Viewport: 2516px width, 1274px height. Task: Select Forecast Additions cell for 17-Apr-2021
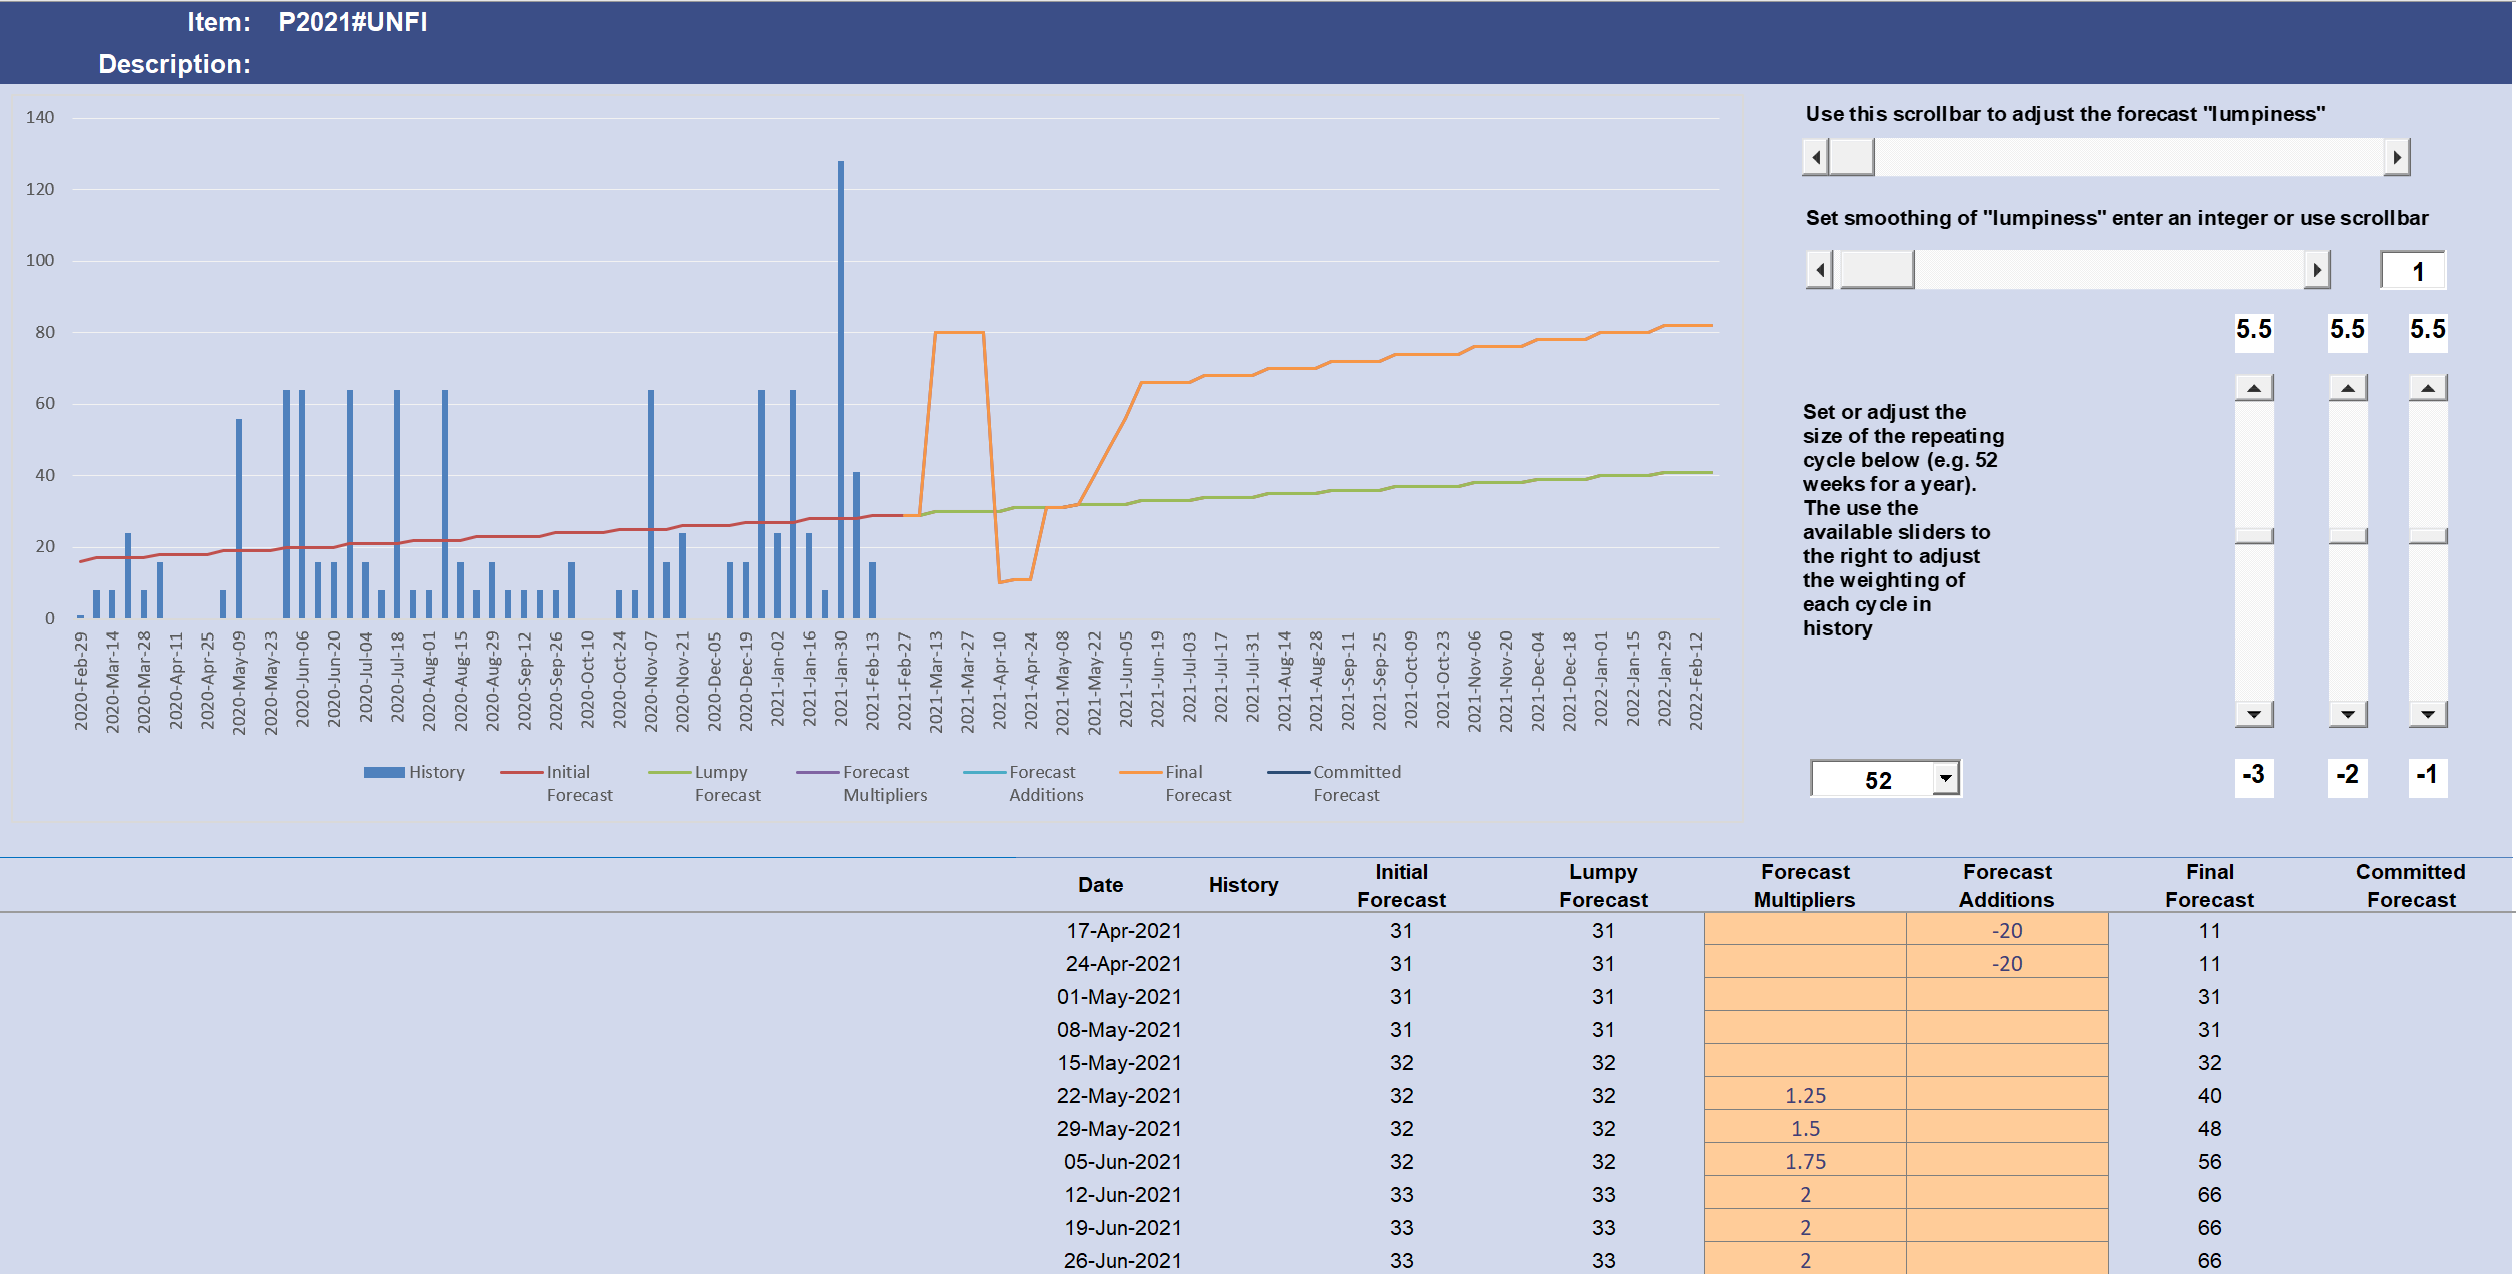point(2006,930)
